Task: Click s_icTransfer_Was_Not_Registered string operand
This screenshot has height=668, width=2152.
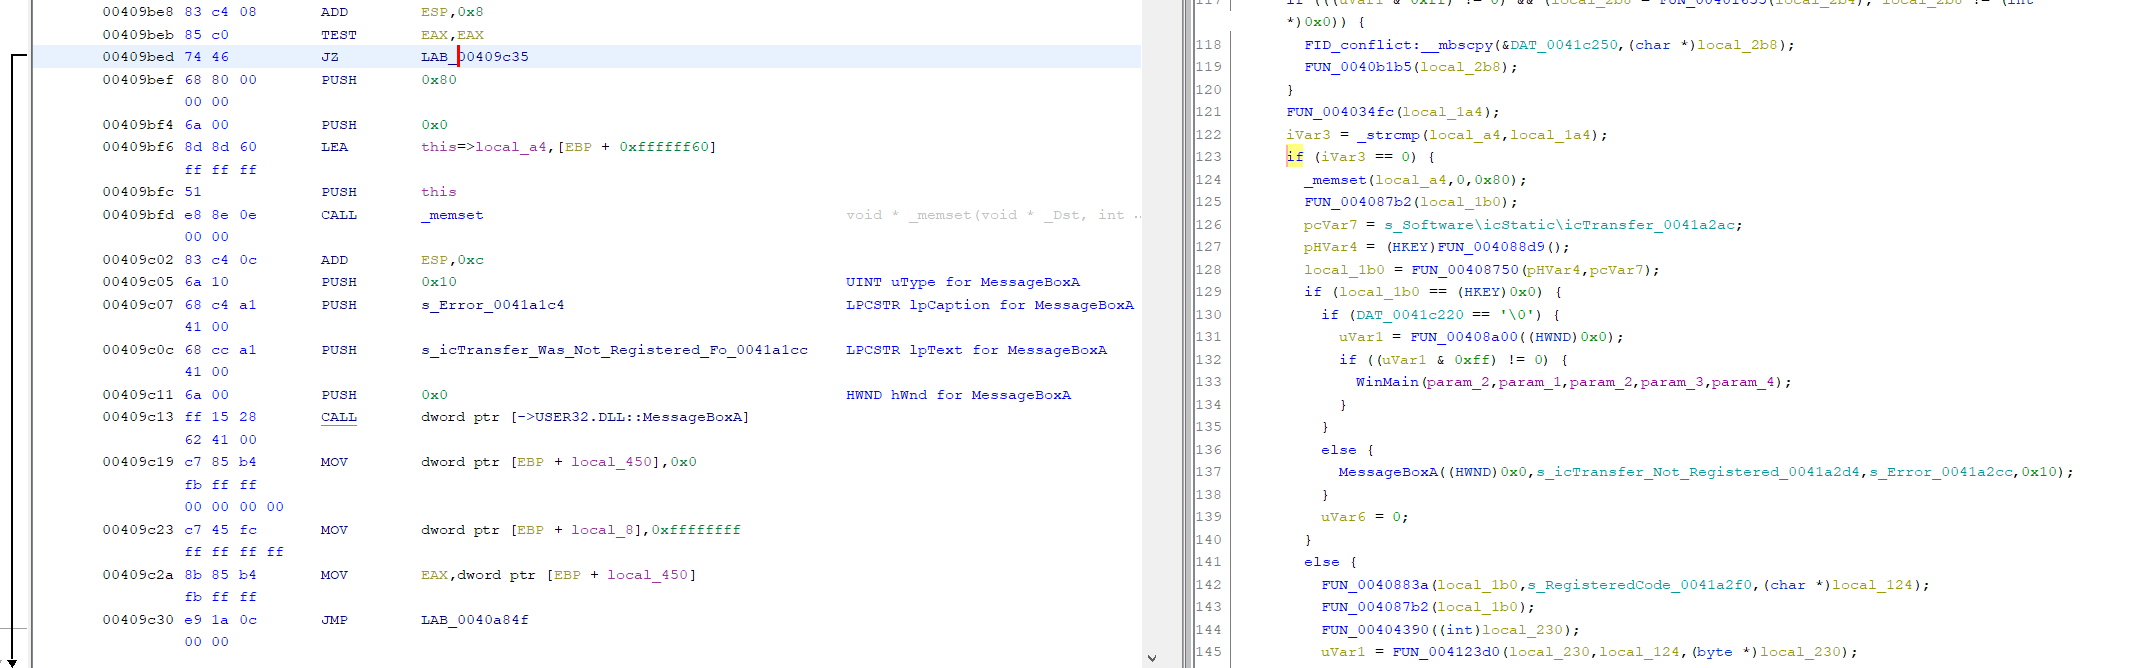Action: (614, 350)
